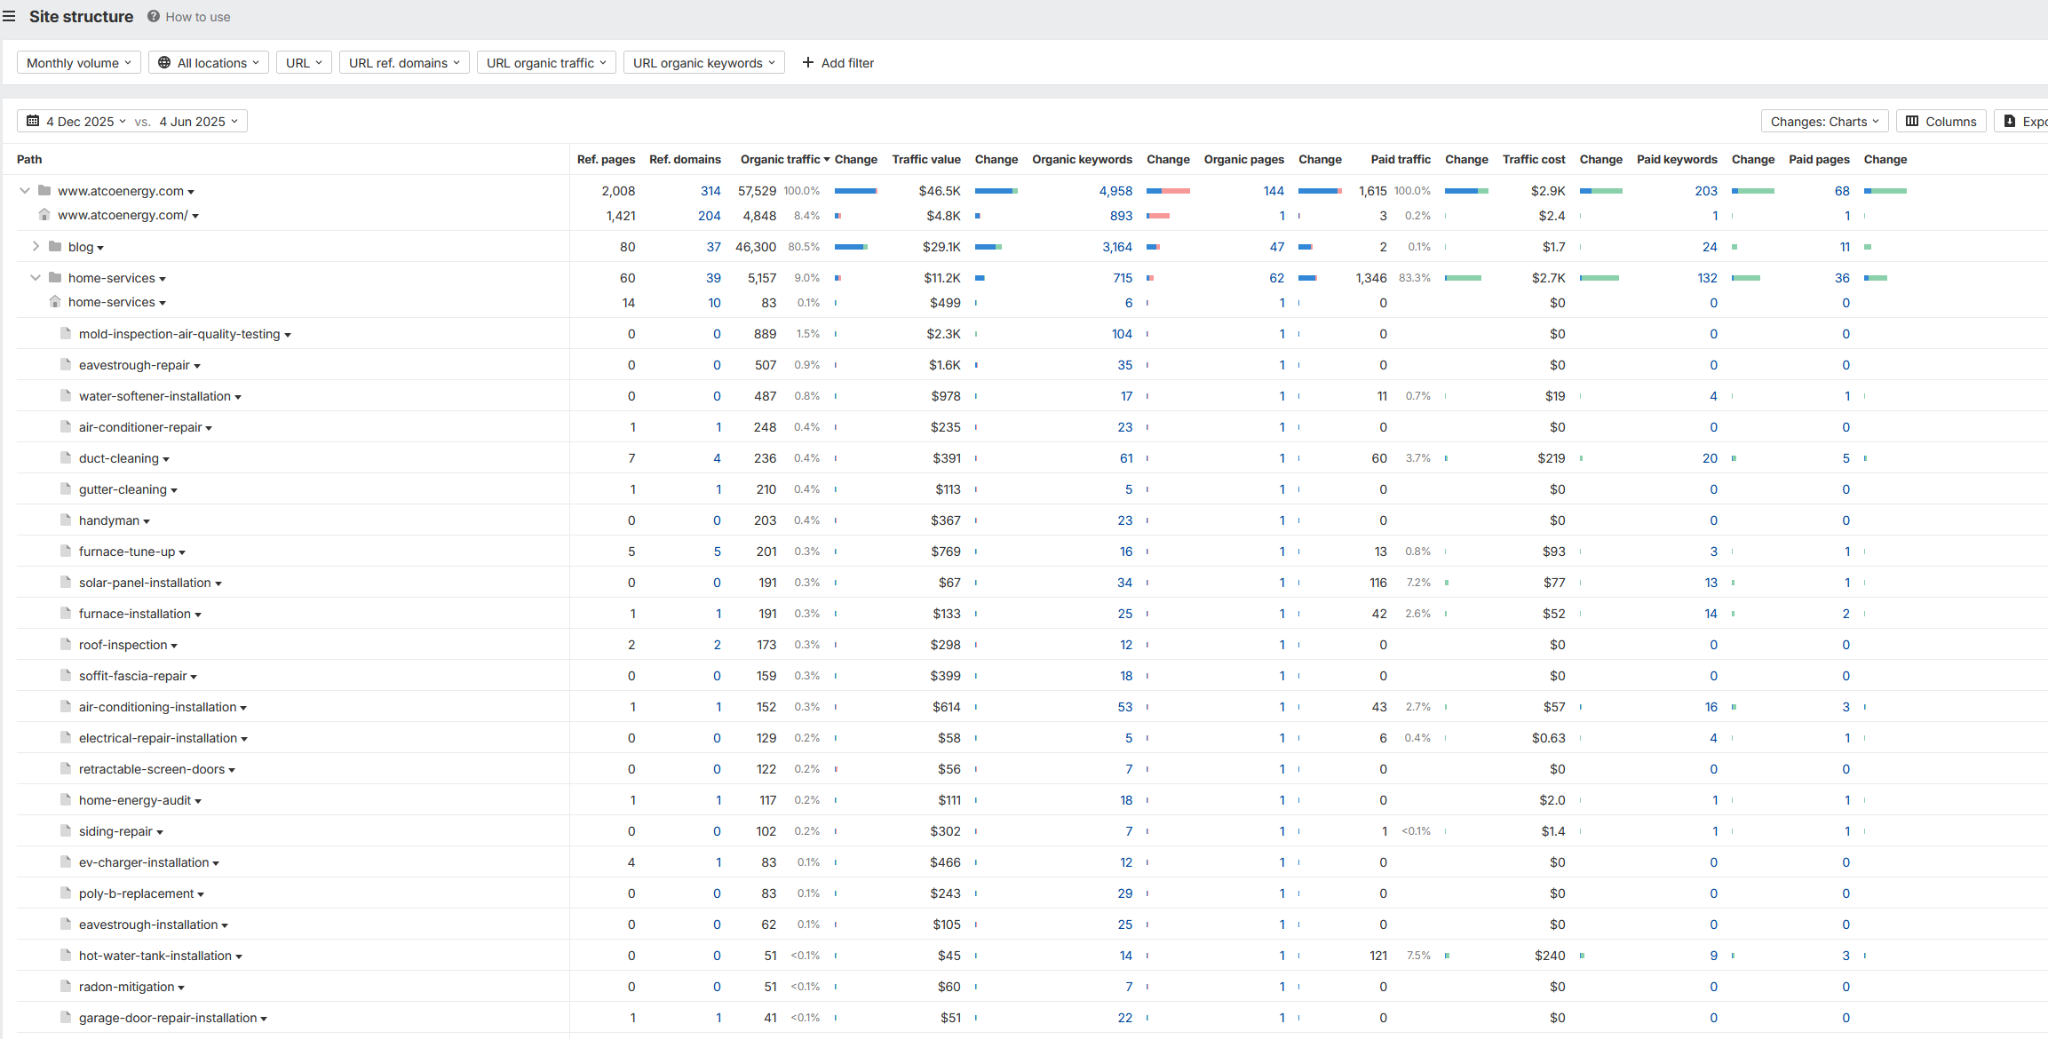Click the 314 referring domains link
The width and height of the screenshot is (2048, 1039).
(710, 190)
